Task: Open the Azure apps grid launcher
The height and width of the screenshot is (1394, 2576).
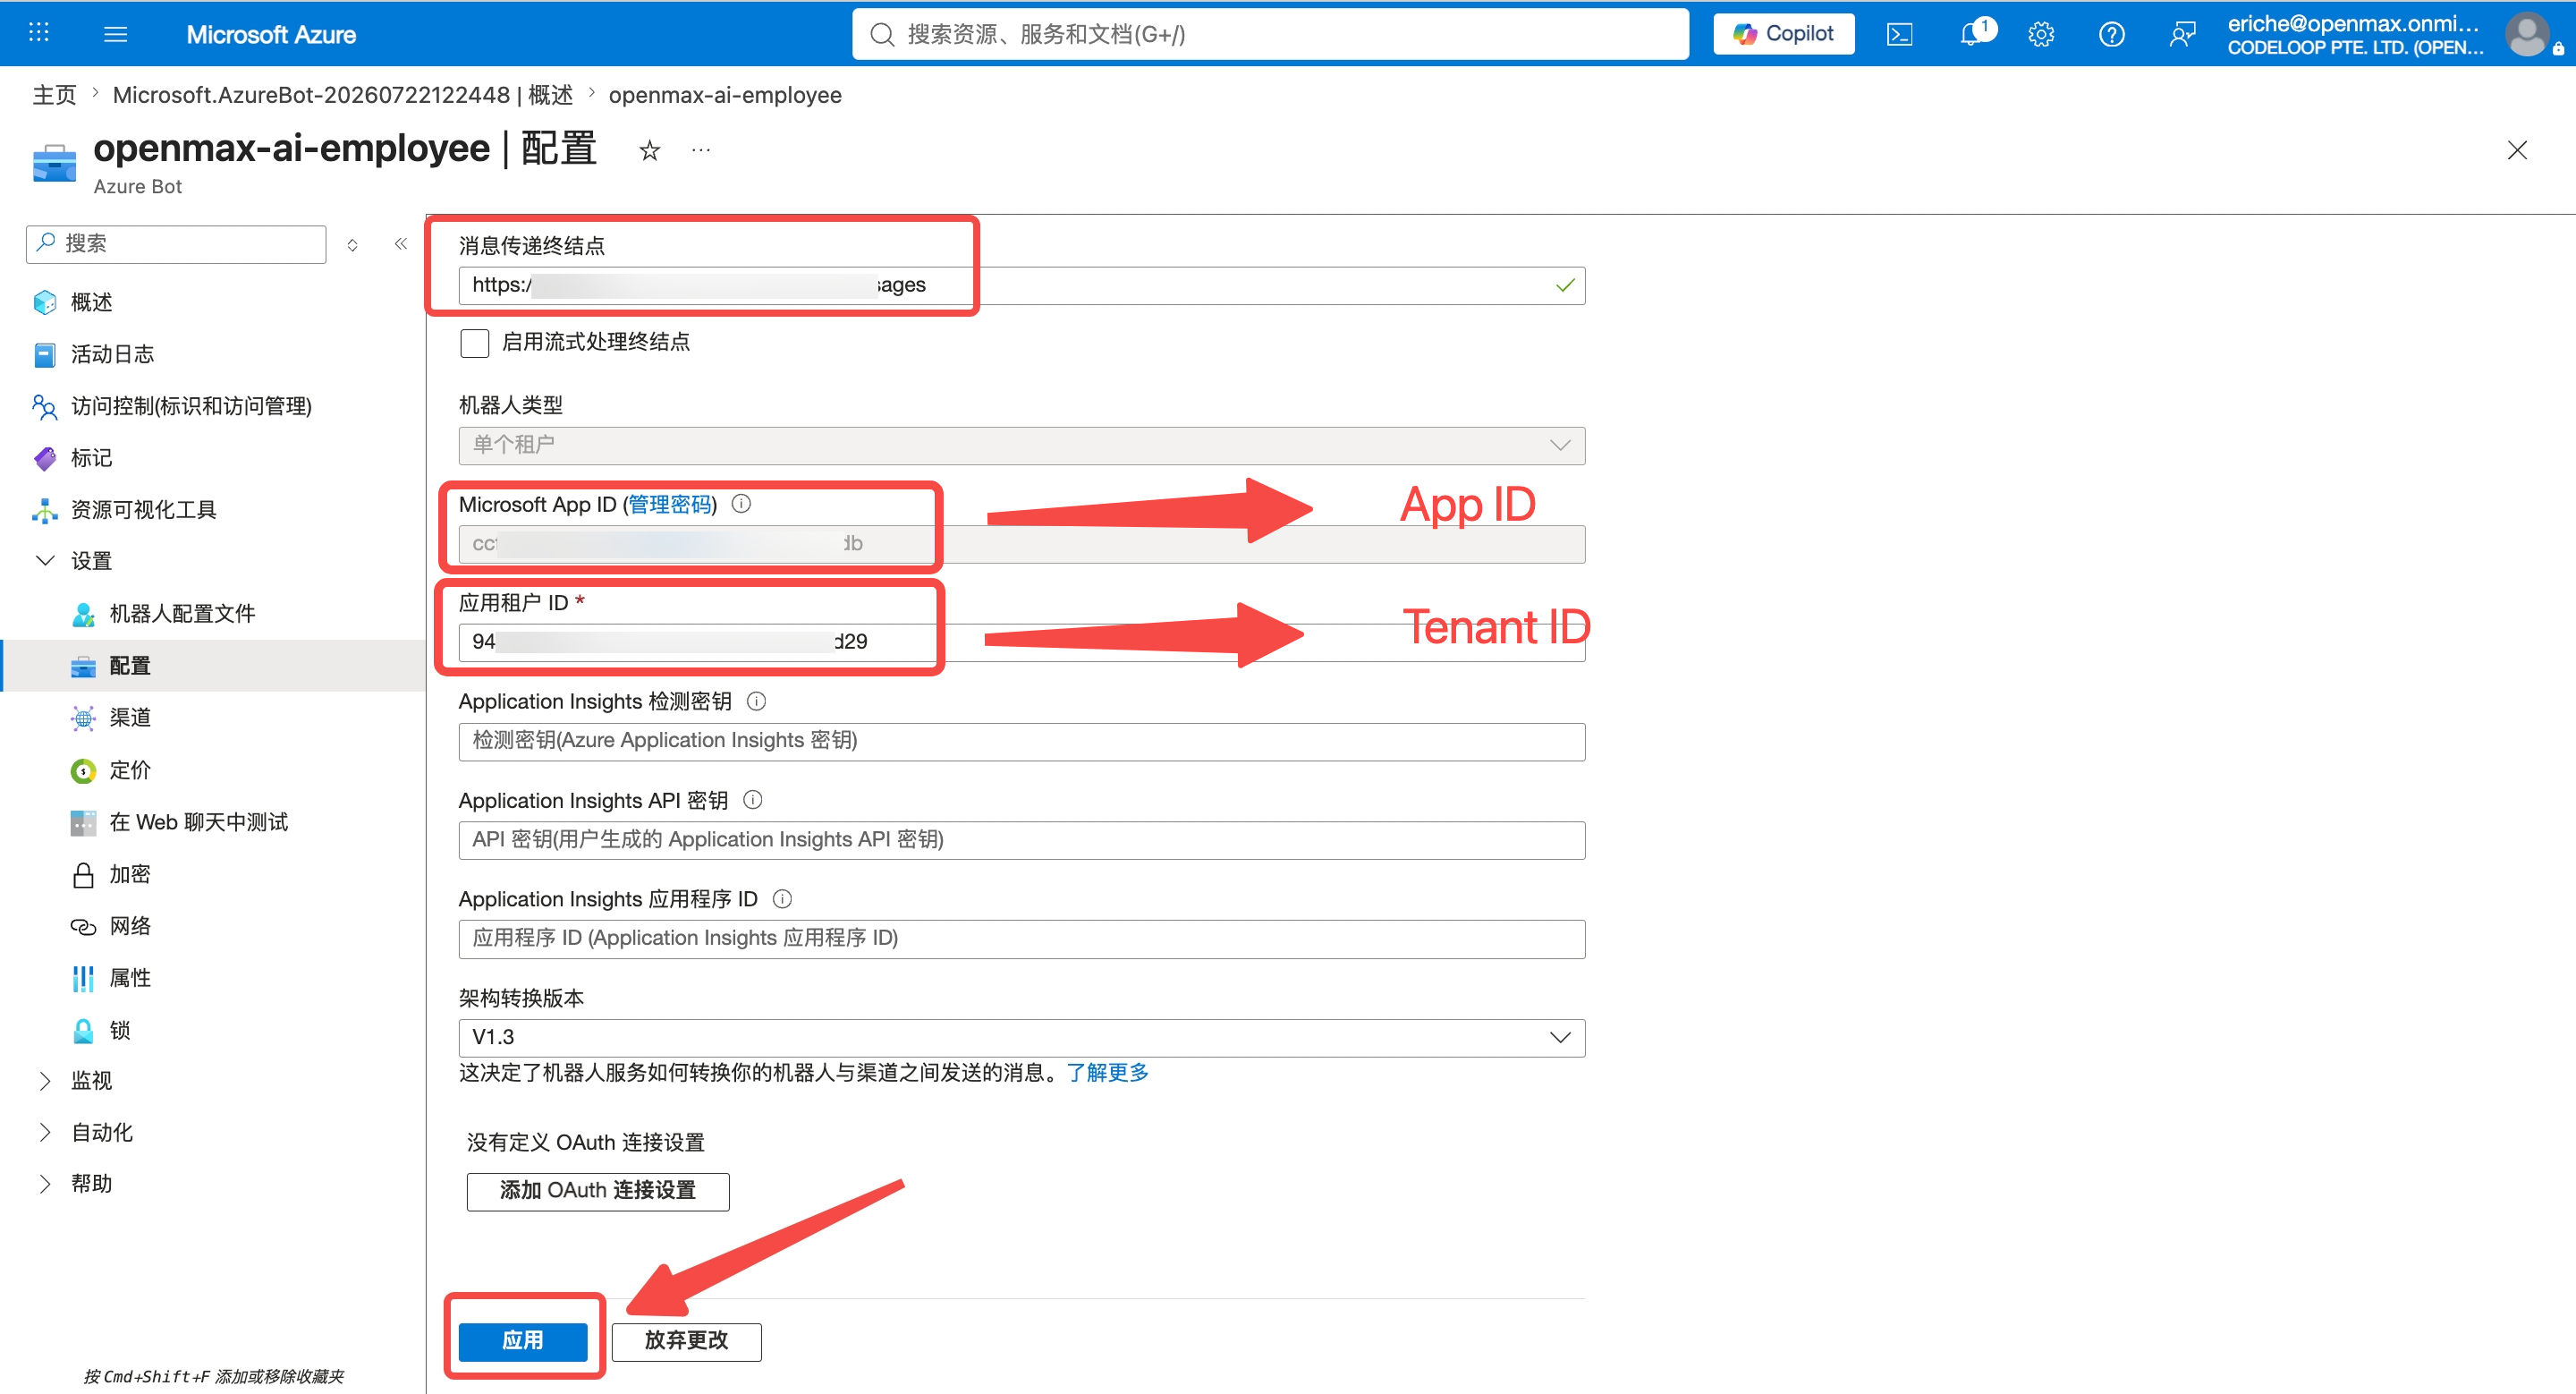Action: point(38,33)
